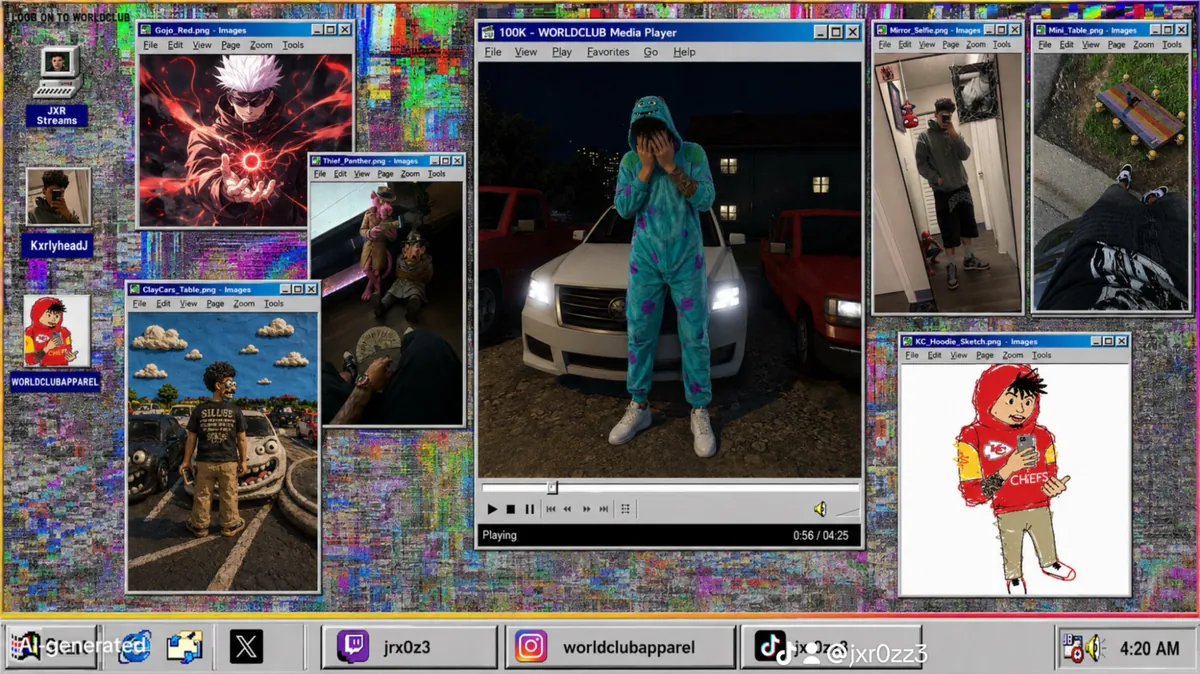Launch Internet Explorer from the taskbar
This screenshot has height=674, width=1200.
[134, 646]
